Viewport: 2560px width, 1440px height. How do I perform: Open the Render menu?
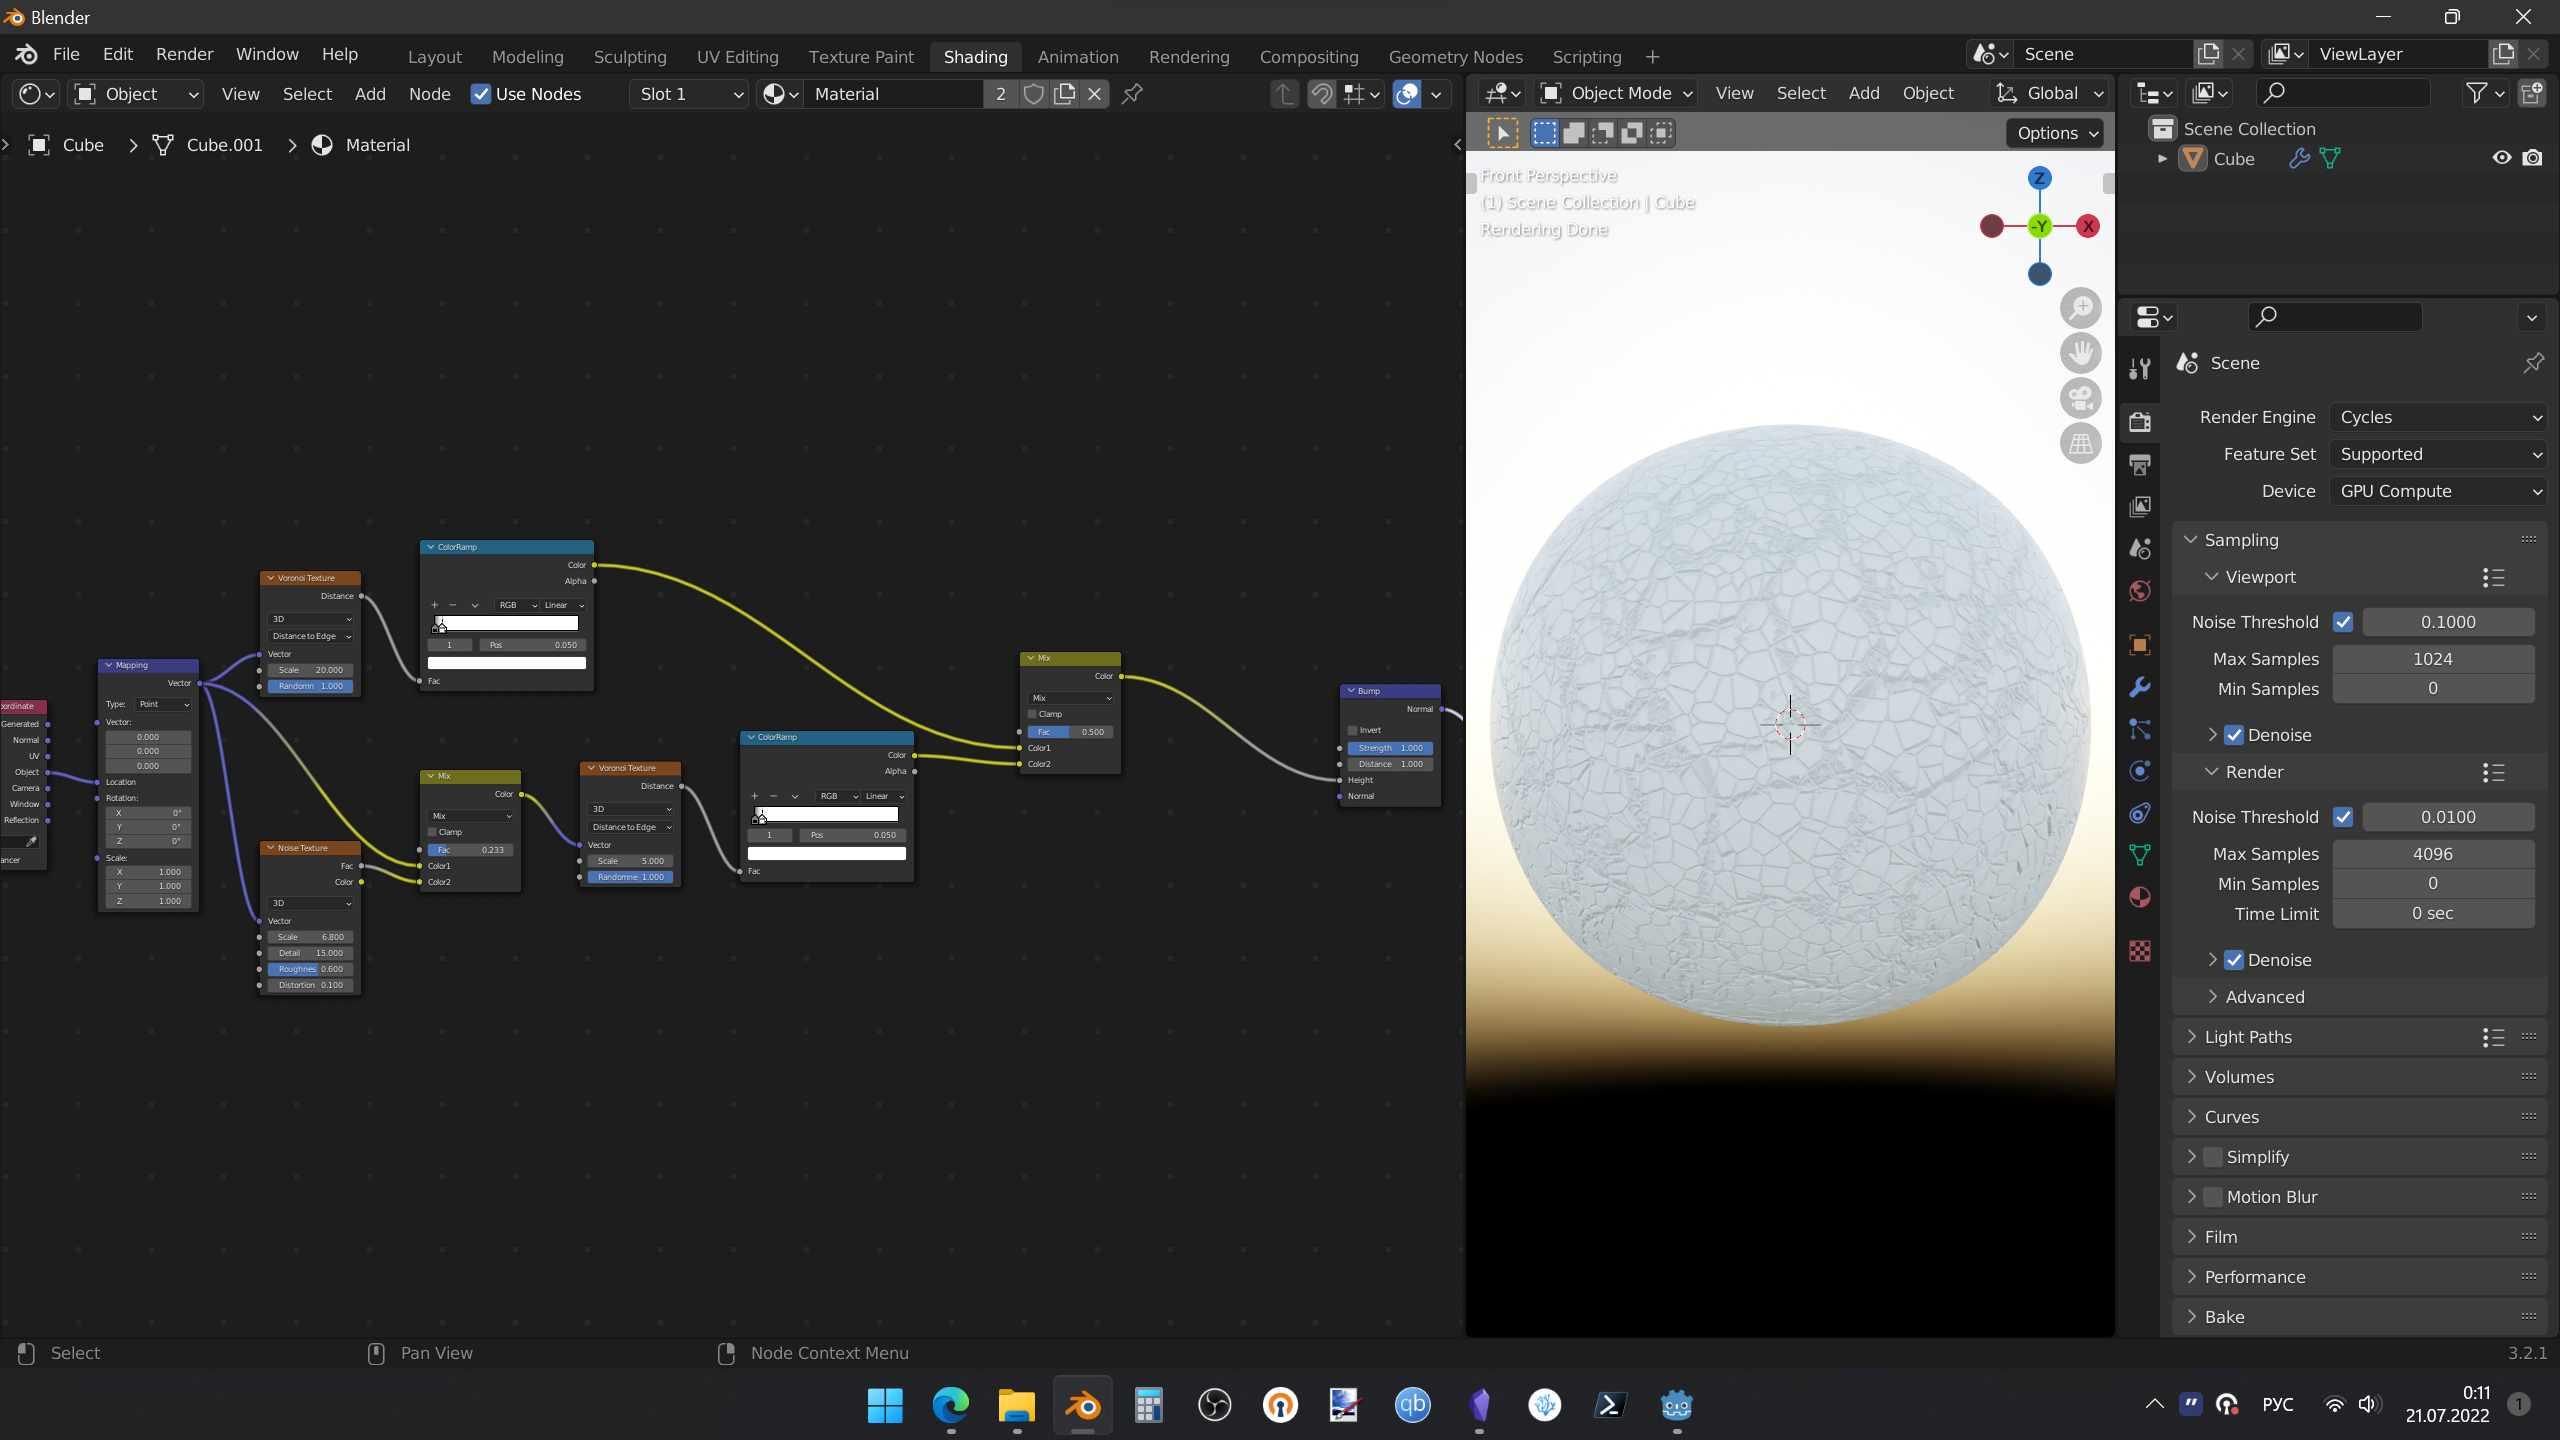click(184, 54)
